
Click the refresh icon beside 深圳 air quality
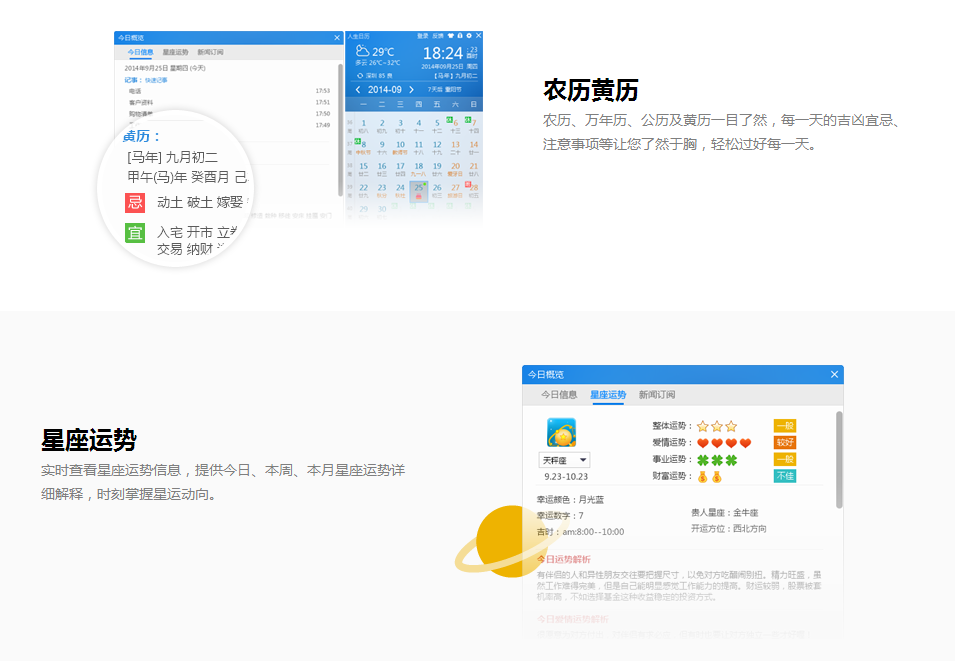[x=359, y=75]
